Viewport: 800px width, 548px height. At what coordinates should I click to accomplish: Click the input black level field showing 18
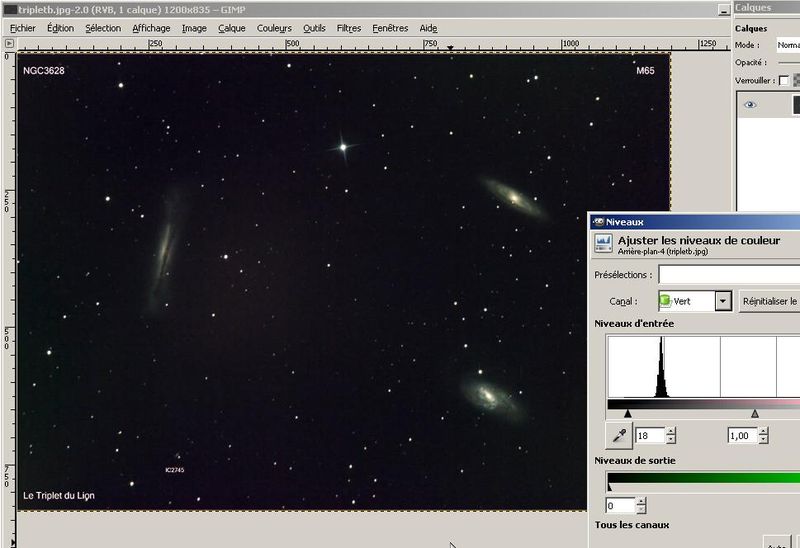click(649, 436)
